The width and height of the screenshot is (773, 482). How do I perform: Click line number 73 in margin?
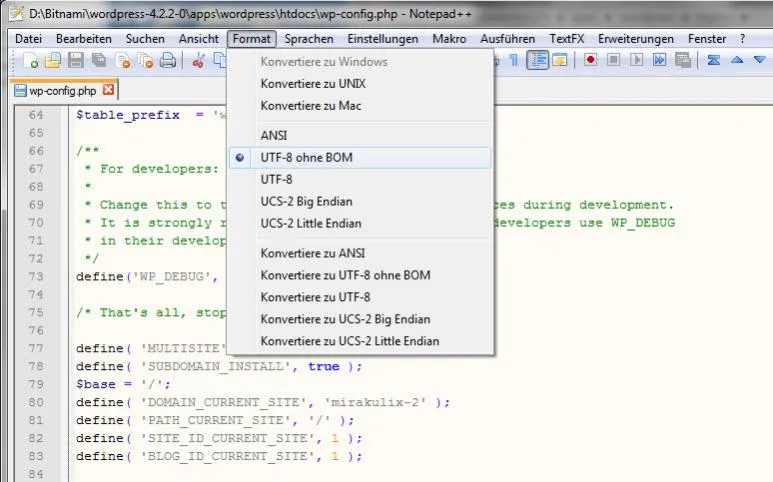pos(36,276)
